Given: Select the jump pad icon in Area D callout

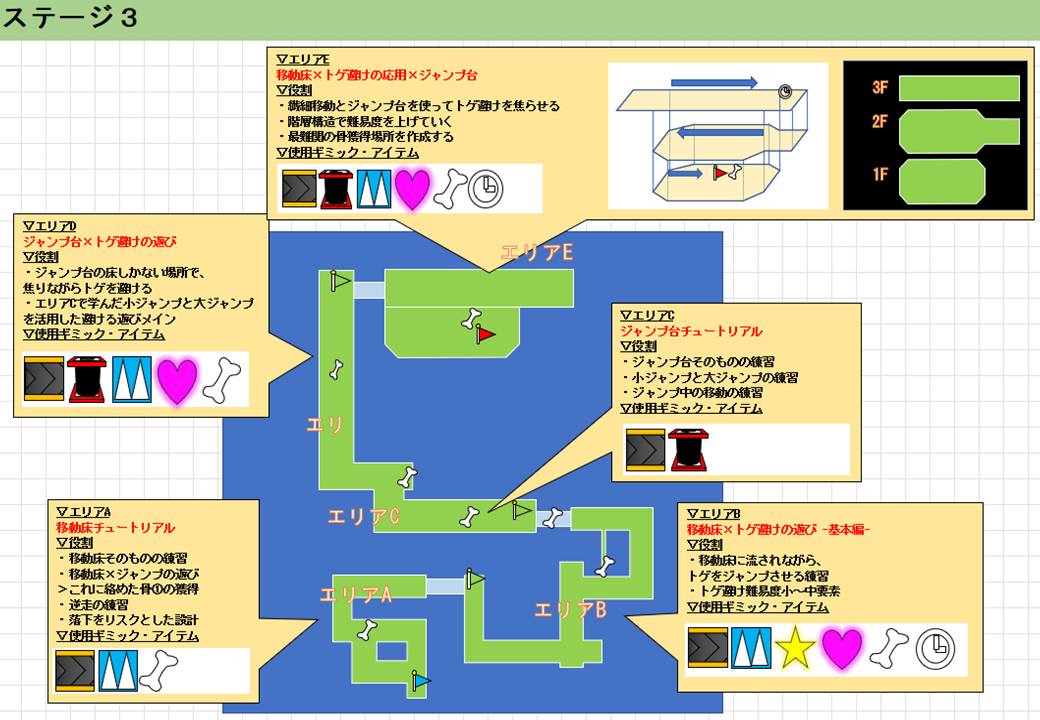Looking at the screenshot, I should point(88,381).
